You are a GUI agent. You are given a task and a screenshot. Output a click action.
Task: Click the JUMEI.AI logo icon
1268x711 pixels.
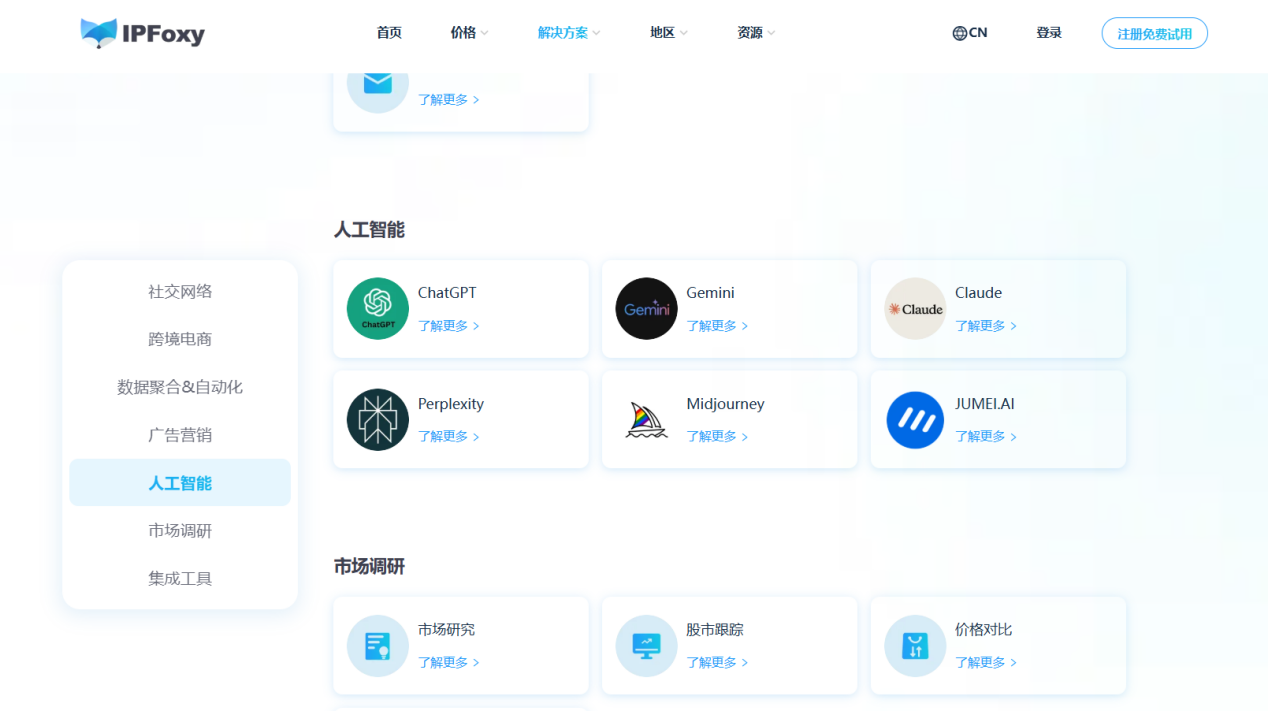[915, 420]
